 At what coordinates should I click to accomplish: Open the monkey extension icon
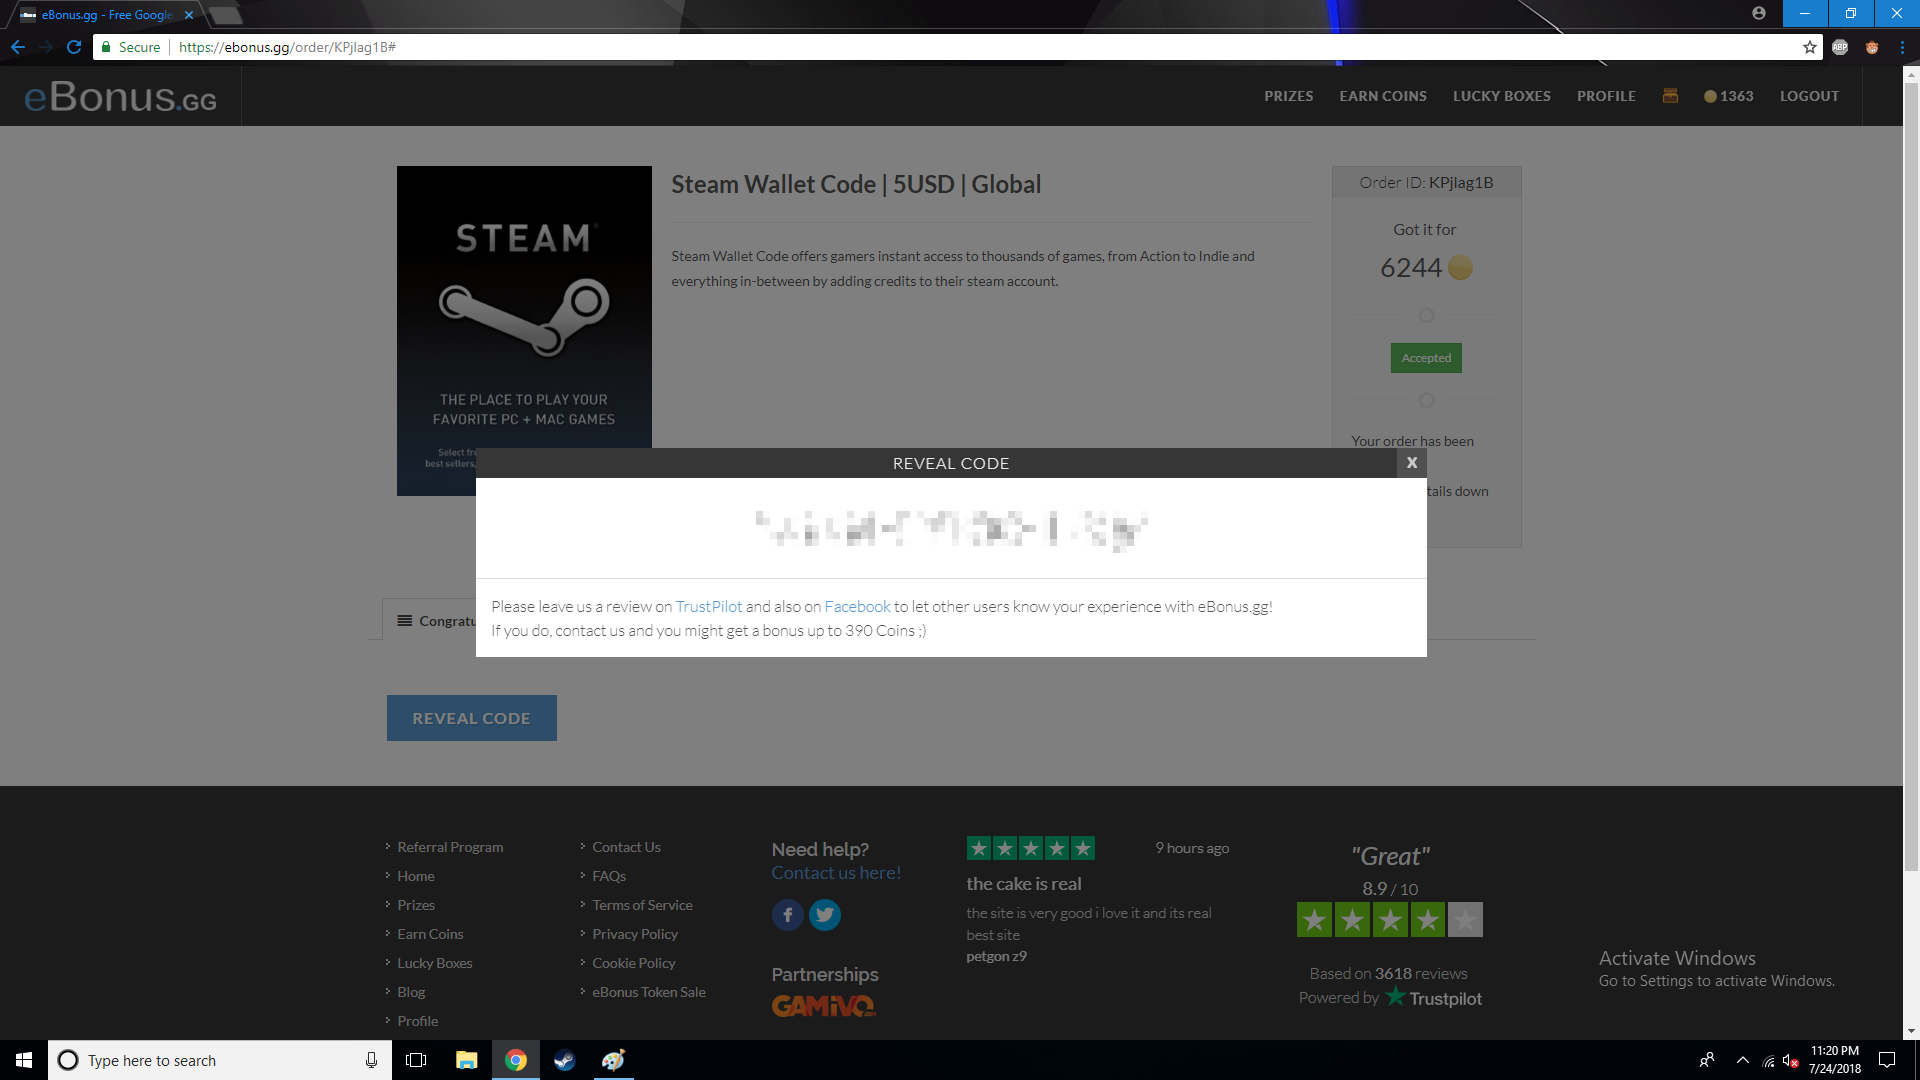(x=1871, y=47)
